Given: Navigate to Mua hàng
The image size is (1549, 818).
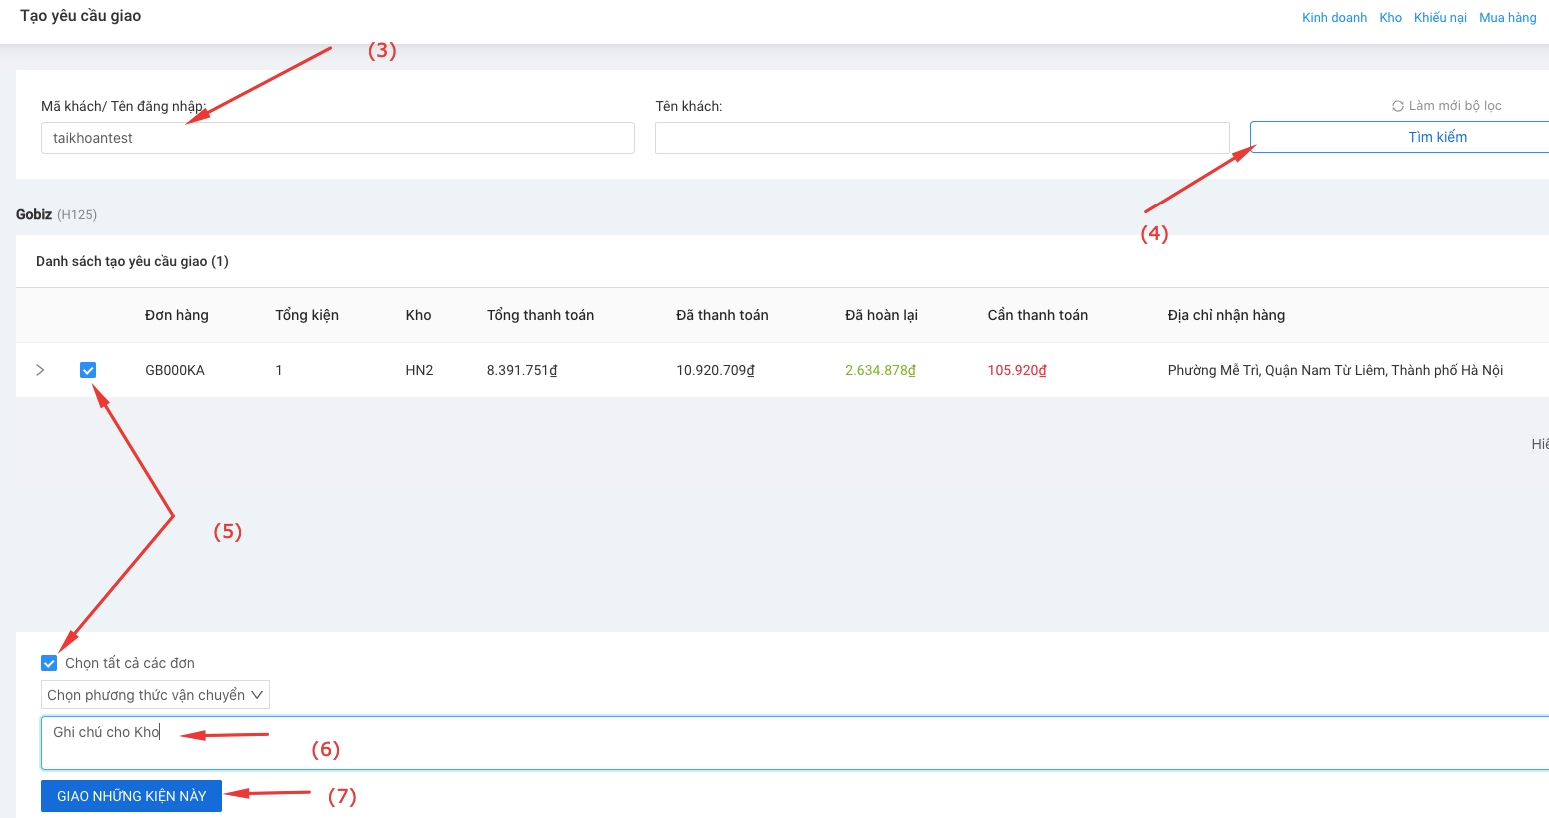Looking at the screenshot, I should [x=1507, y=17].
